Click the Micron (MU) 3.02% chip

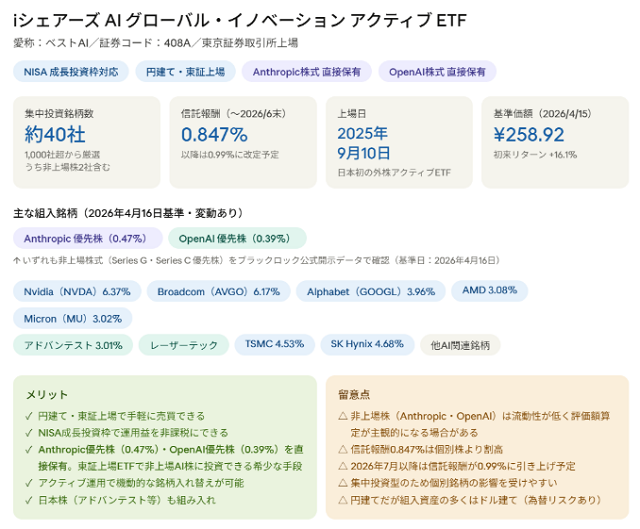coord(71,319)
